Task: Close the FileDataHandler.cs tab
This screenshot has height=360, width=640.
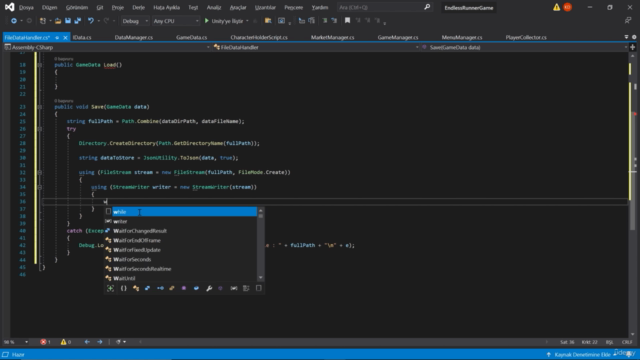Action: tap(65, 37)
